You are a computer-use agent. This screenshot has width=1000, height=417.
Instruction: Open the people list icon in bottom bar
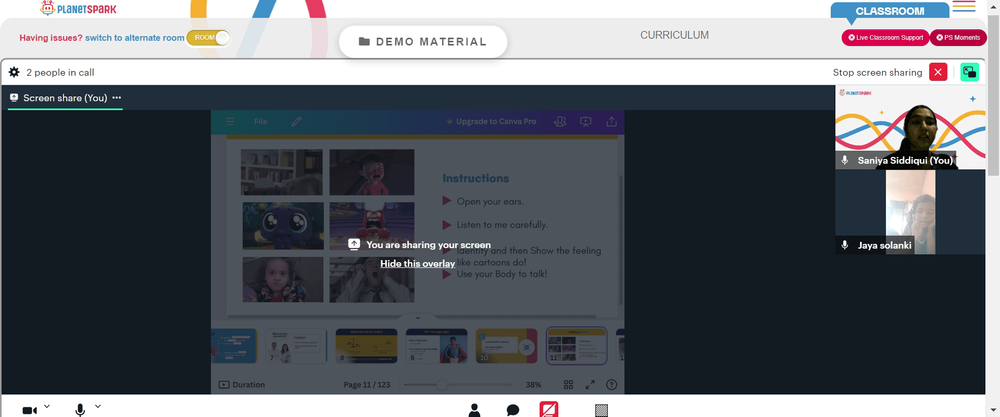tap(474, 410)
